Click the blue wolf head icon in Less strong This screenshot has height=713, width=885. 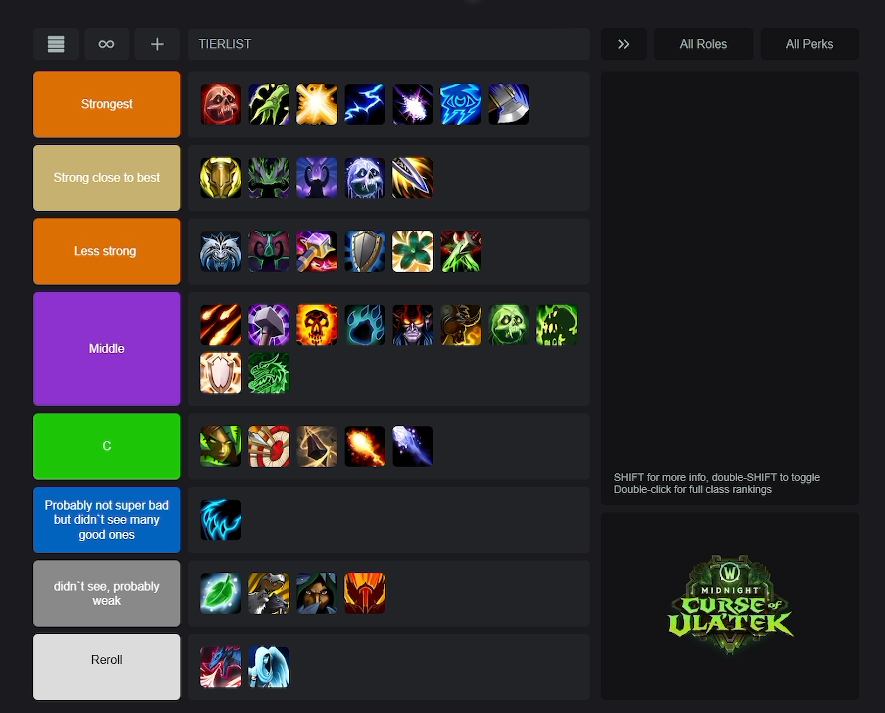tap(221, 251)
